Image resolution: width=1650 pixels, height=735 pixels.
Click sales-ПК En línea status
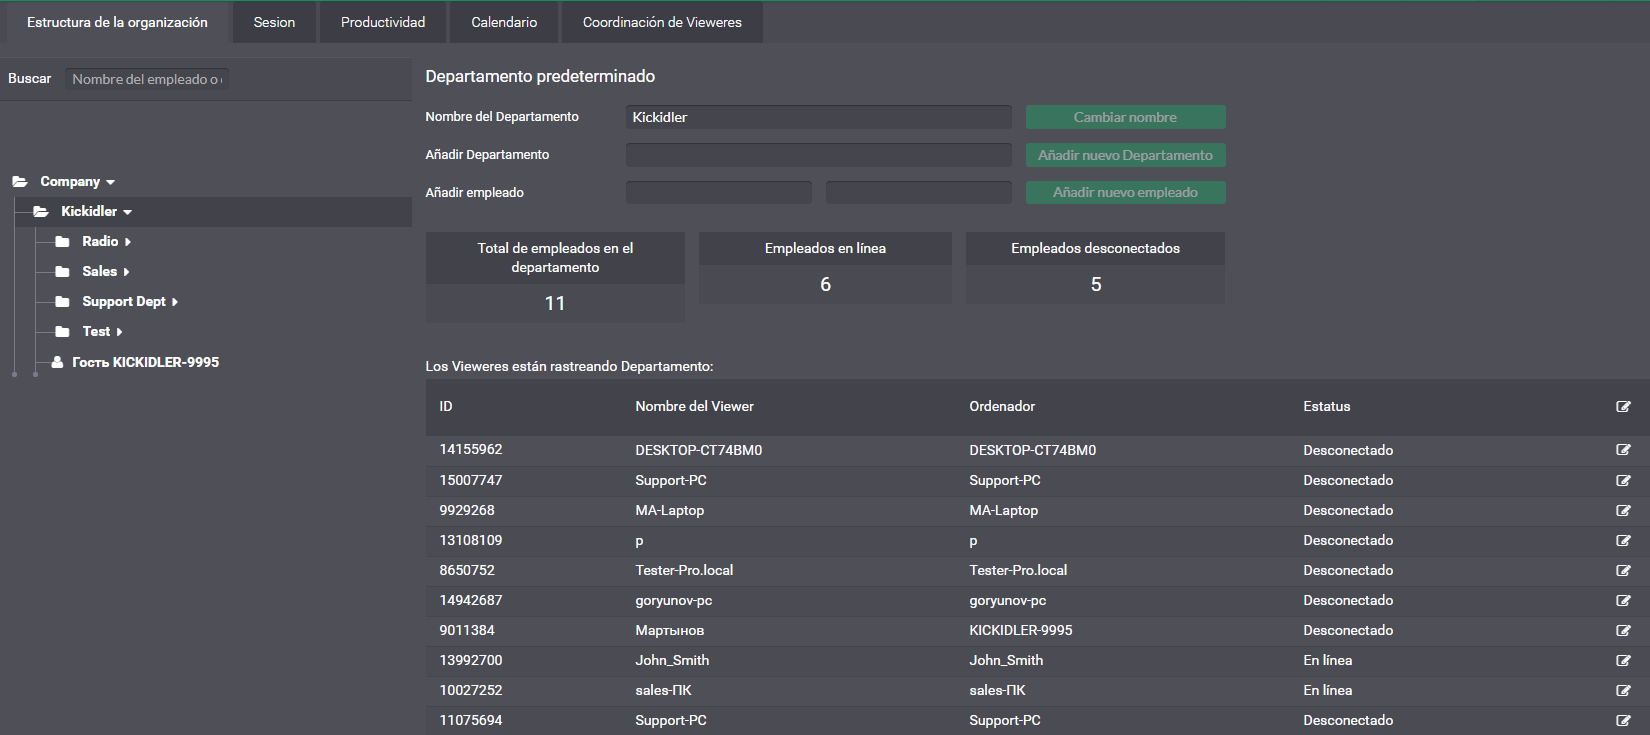pos(1328,690)
